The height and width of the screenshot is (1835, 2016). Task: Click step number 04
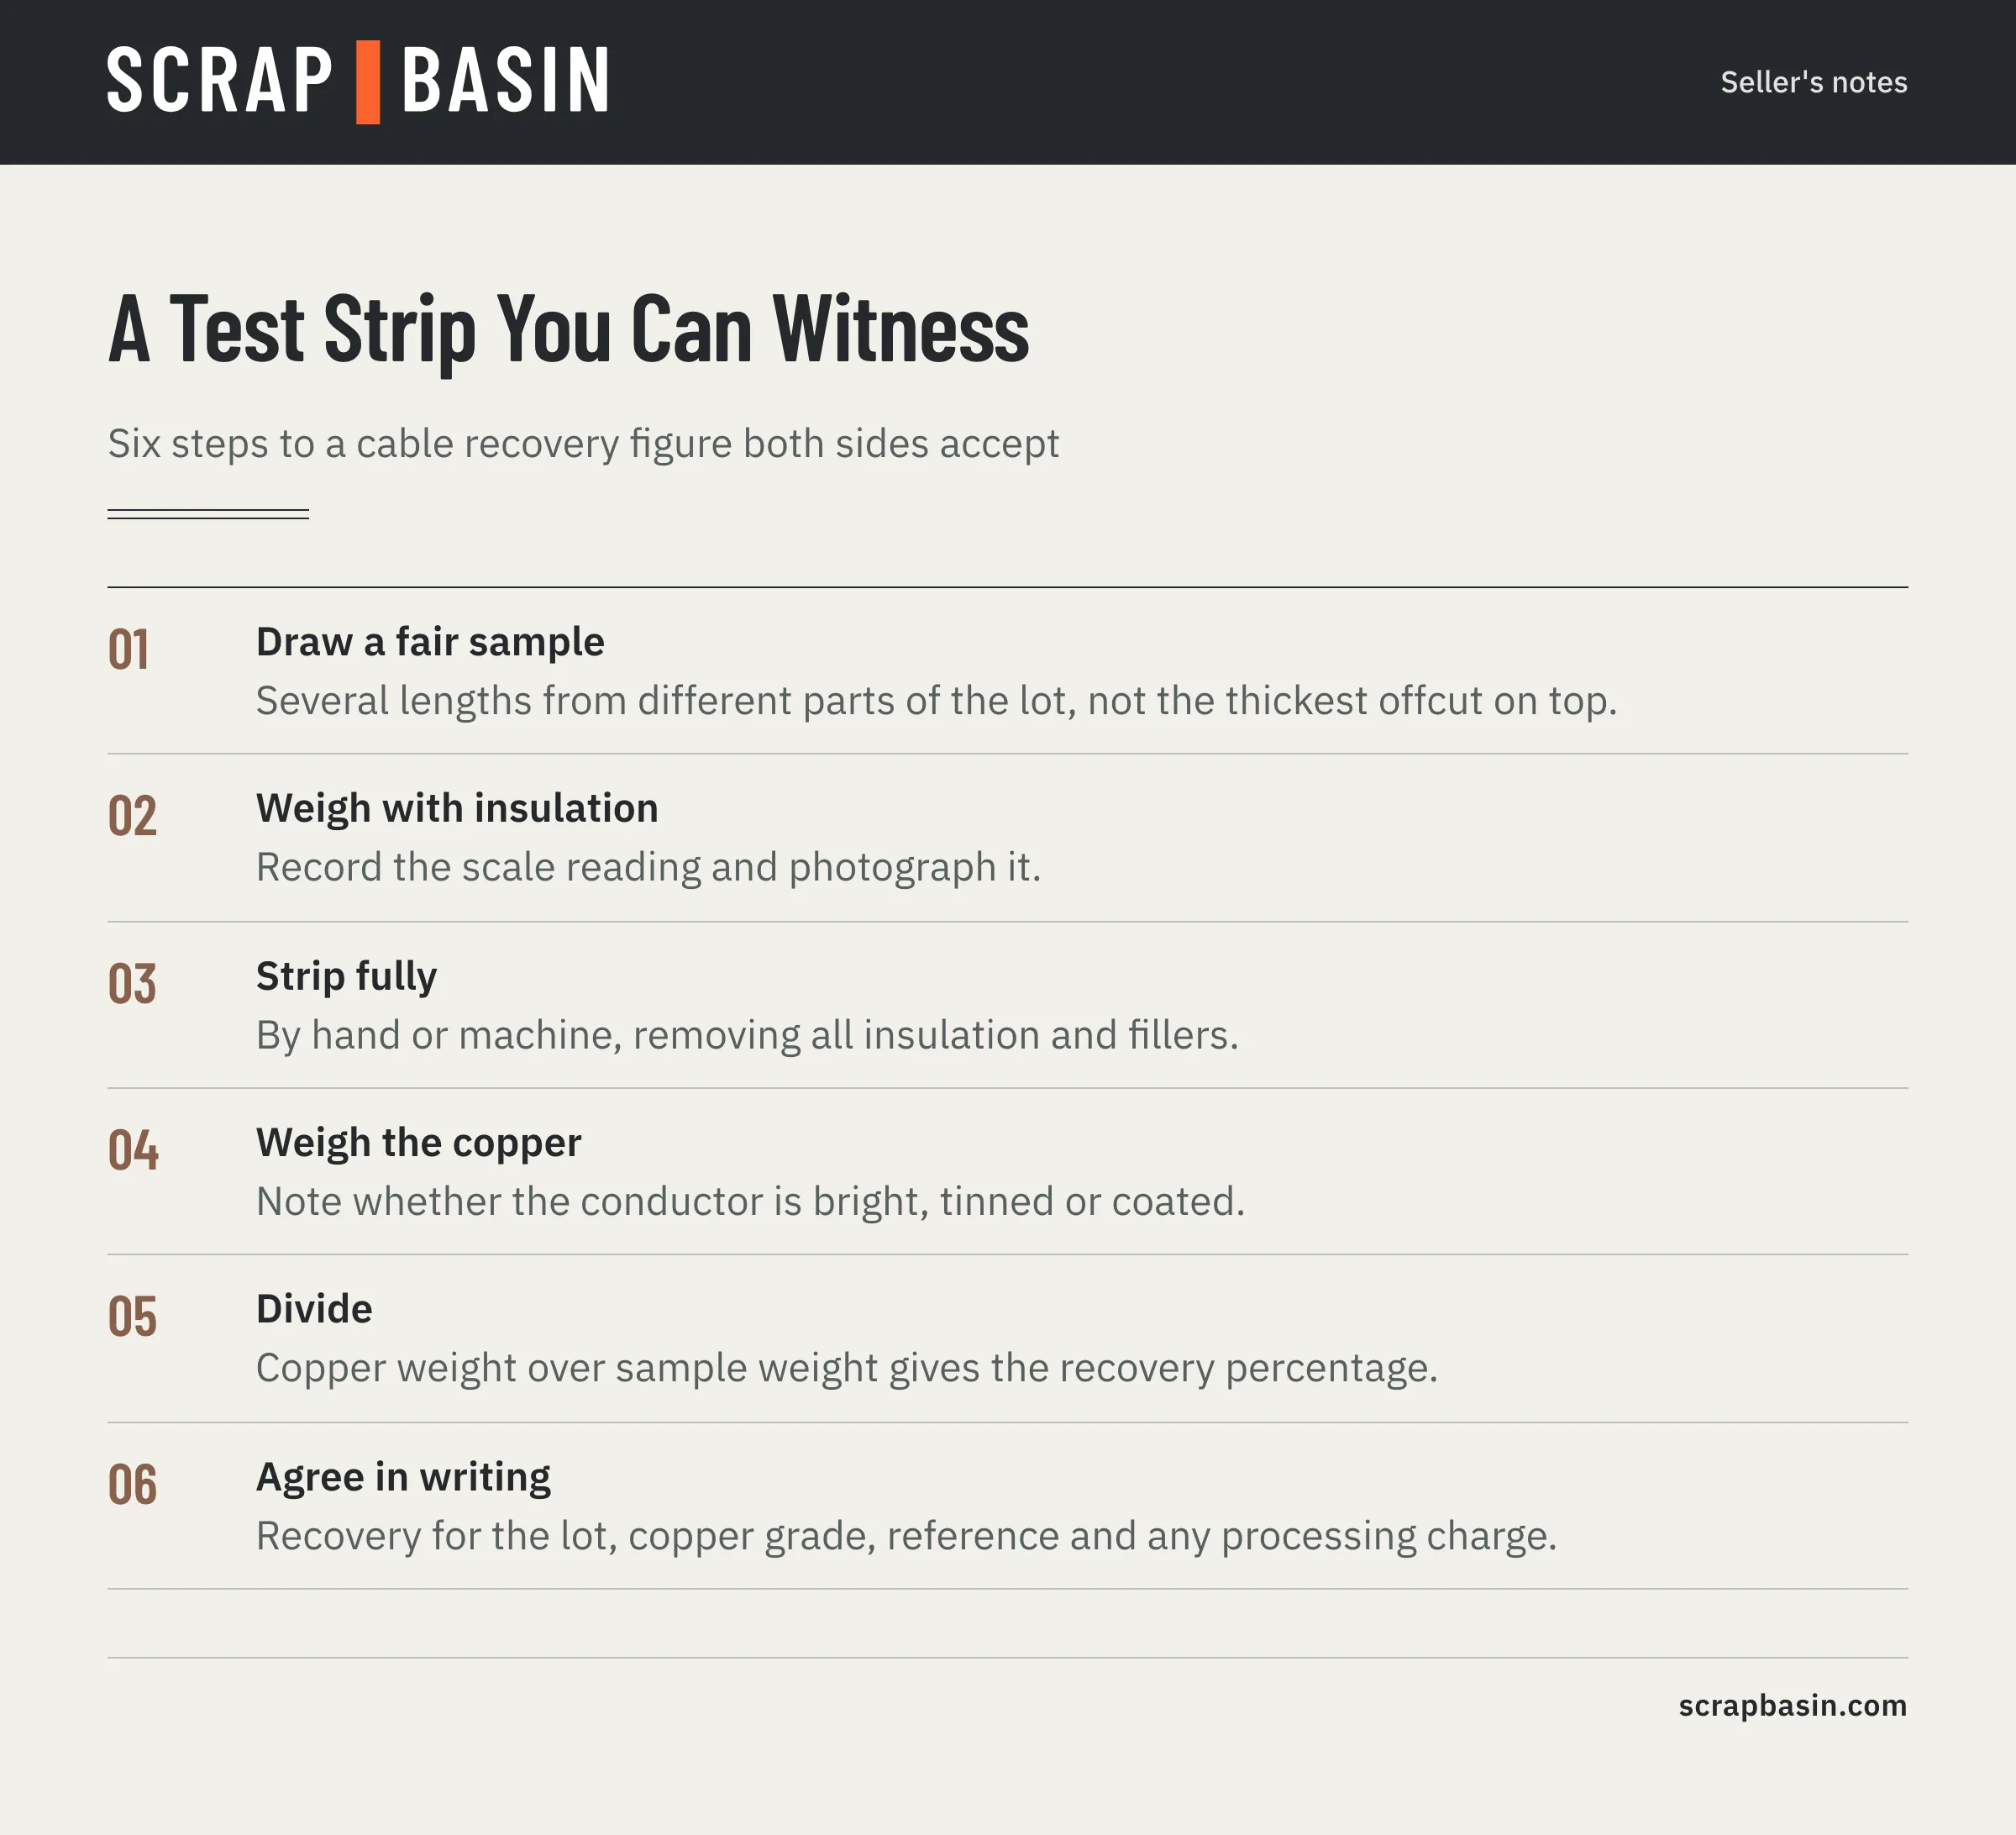(133, 1151)
